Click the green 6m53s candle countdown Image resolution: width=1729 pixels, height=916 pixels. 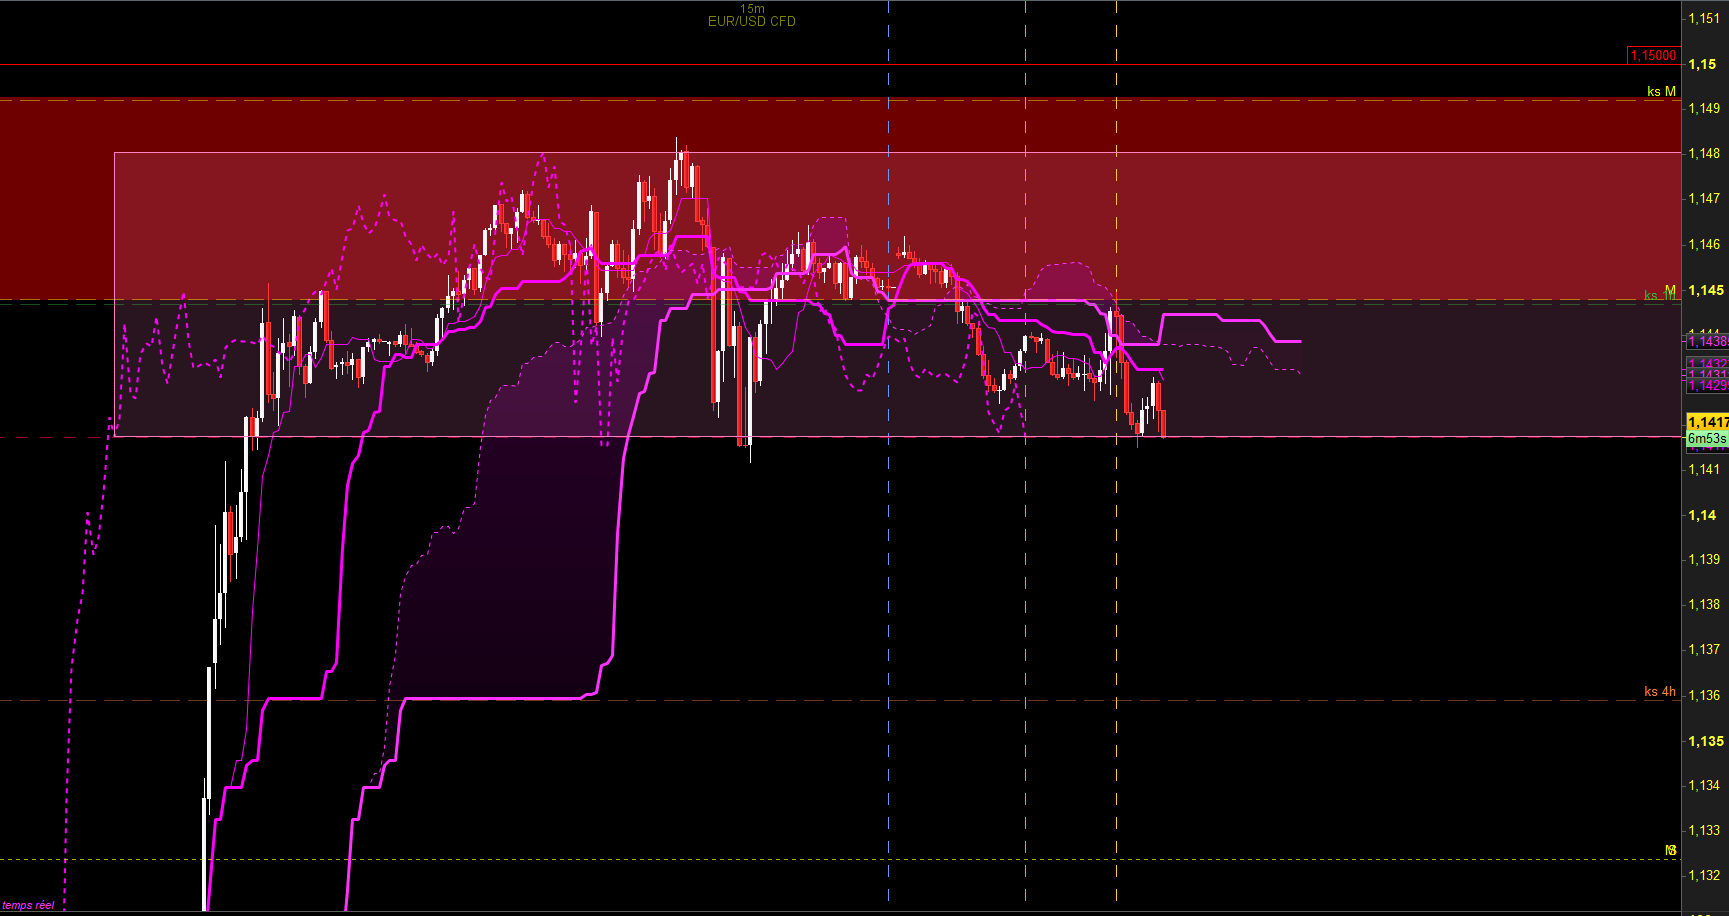1707,439
